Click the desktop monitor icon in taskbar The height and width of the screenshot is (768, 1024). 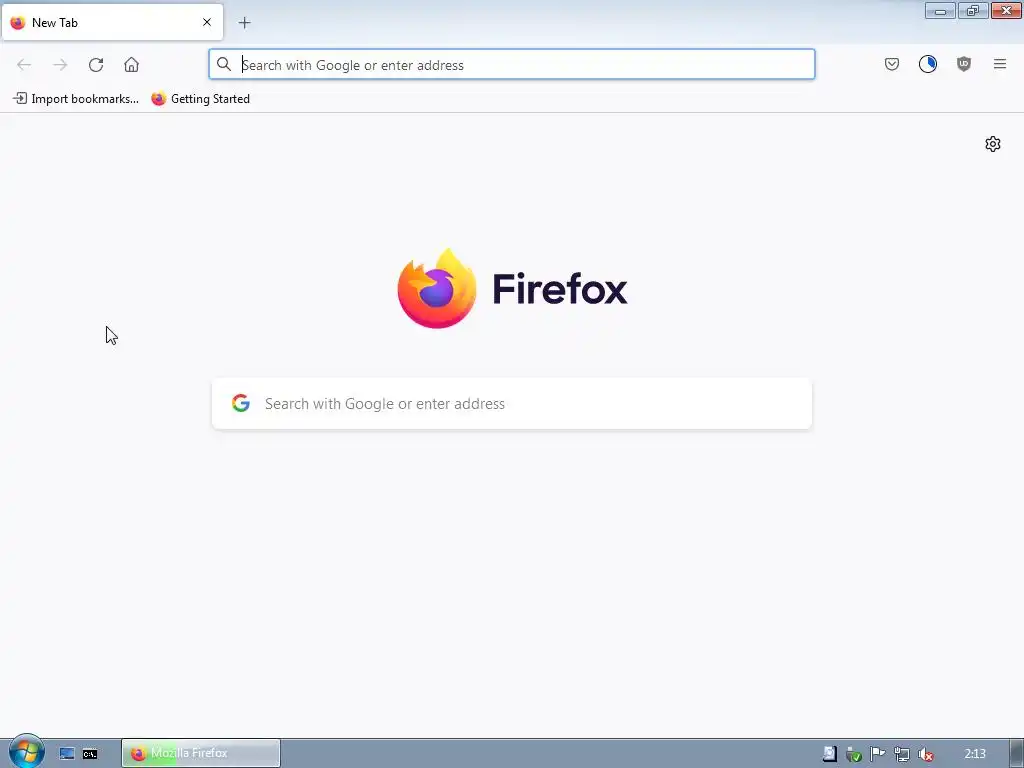click(x=67, y=754)
